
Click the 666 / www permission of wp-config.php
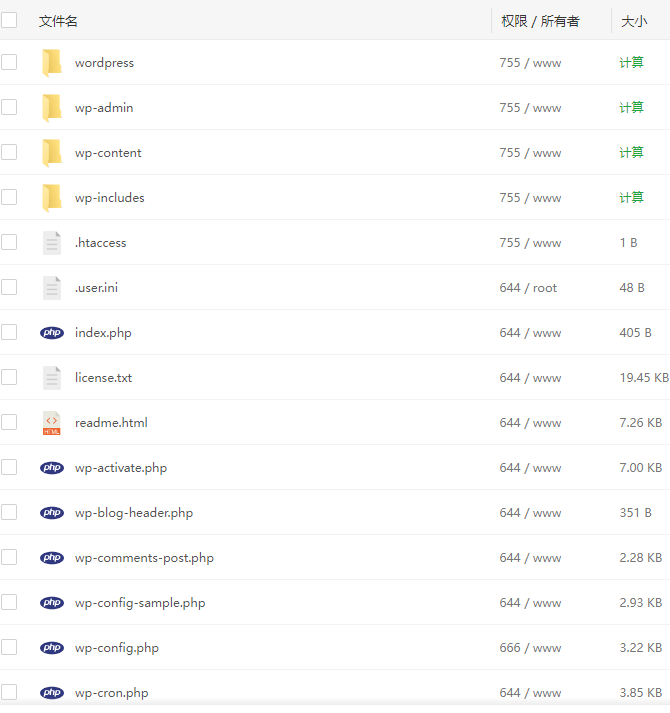click(530, 648)
